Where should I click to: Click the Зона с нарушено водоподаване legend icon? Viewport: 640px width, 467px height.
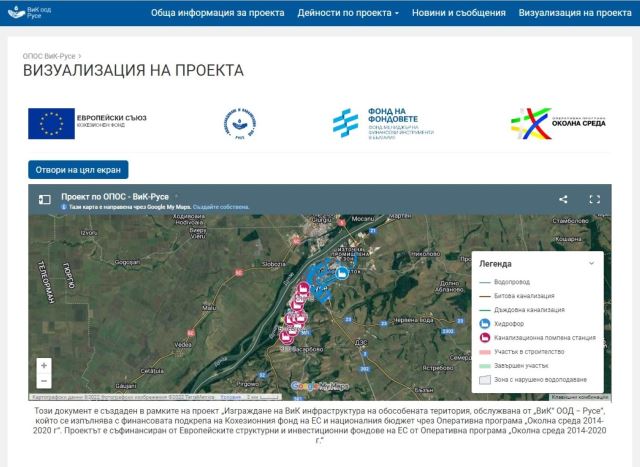click(484, 380)
